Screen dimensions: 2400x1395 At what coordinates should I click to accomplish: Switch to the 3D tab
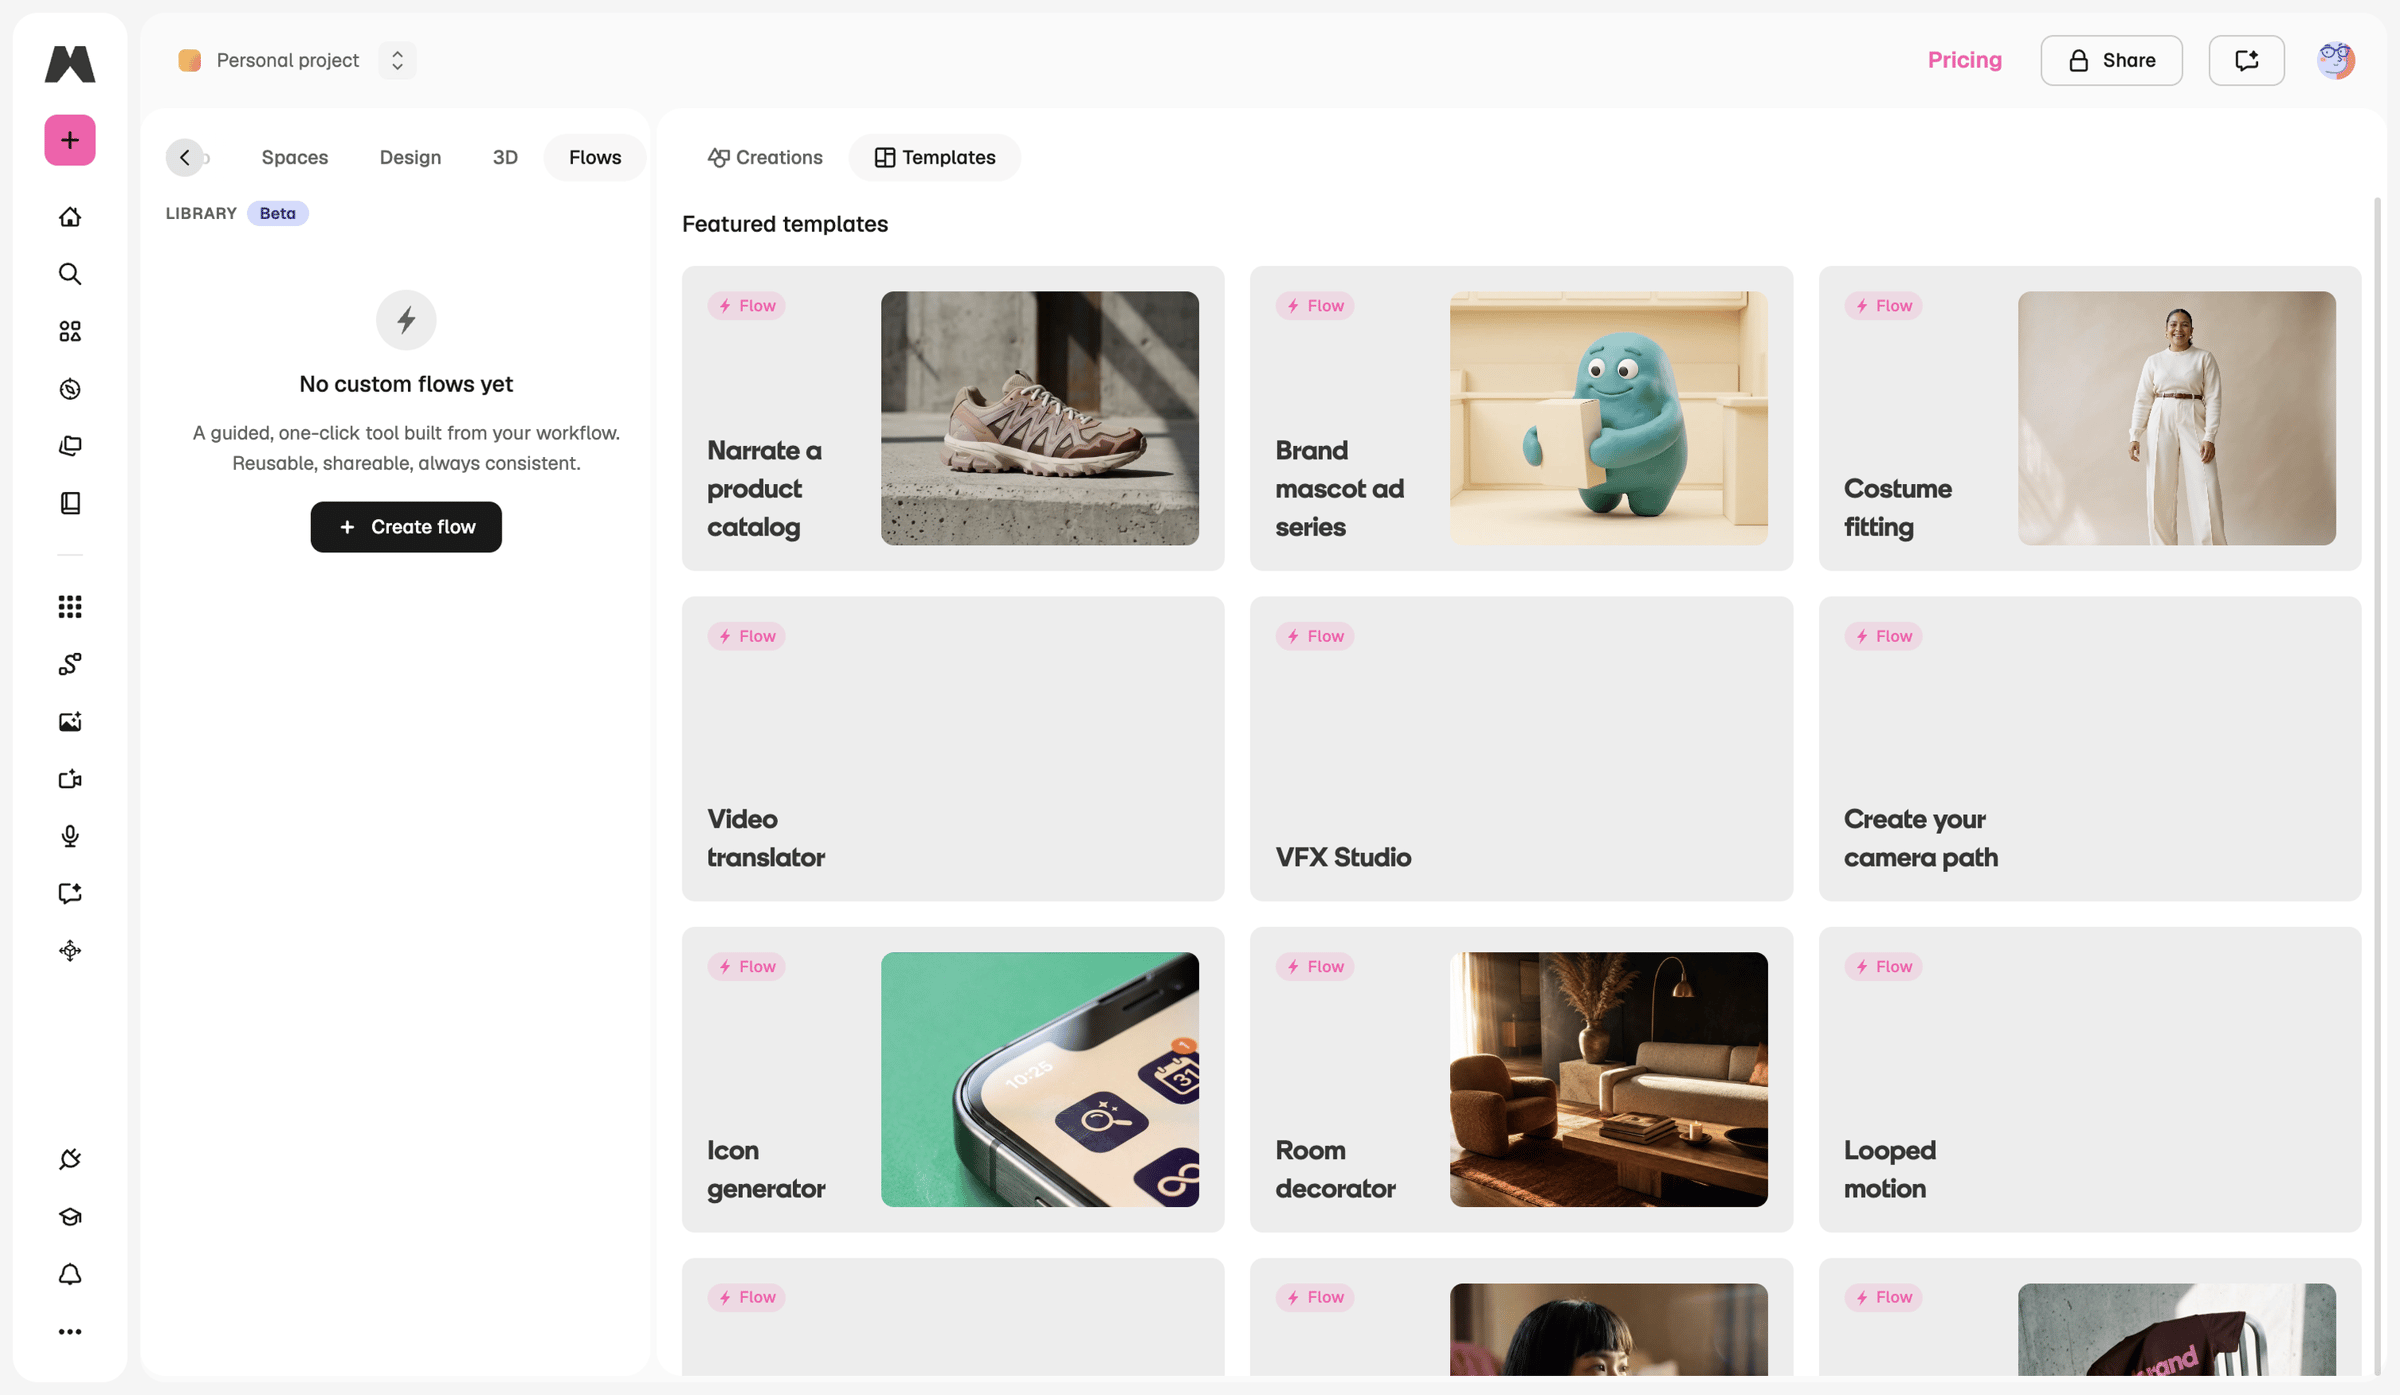(x=505, y=157)
